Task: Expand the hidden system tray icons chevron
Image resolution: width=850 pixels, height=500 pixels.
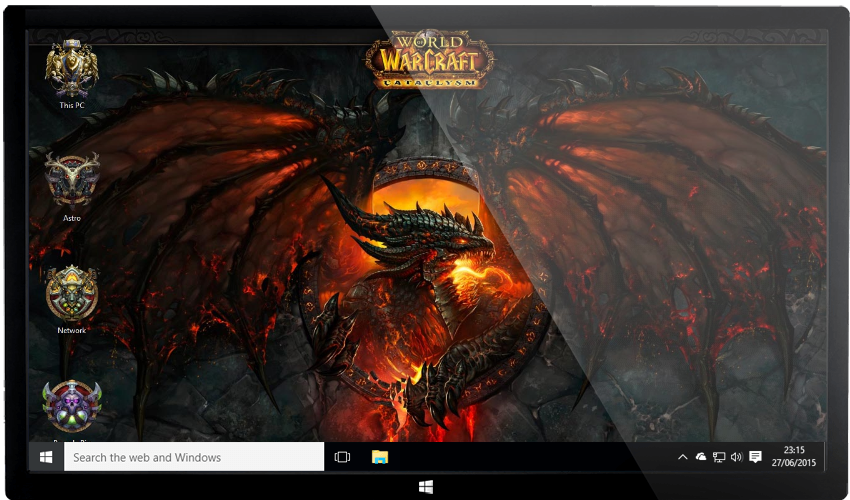Action: click(682, 457)
